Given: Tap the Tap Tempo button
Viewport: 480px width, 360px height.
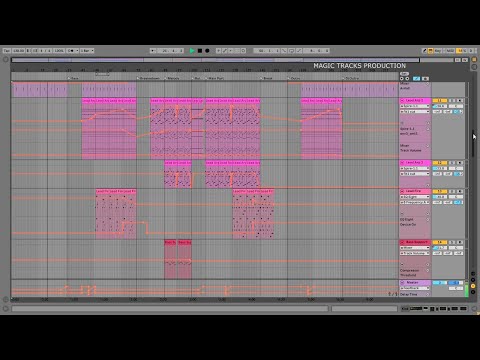Looking at the screenshot, I should (7, 51).
